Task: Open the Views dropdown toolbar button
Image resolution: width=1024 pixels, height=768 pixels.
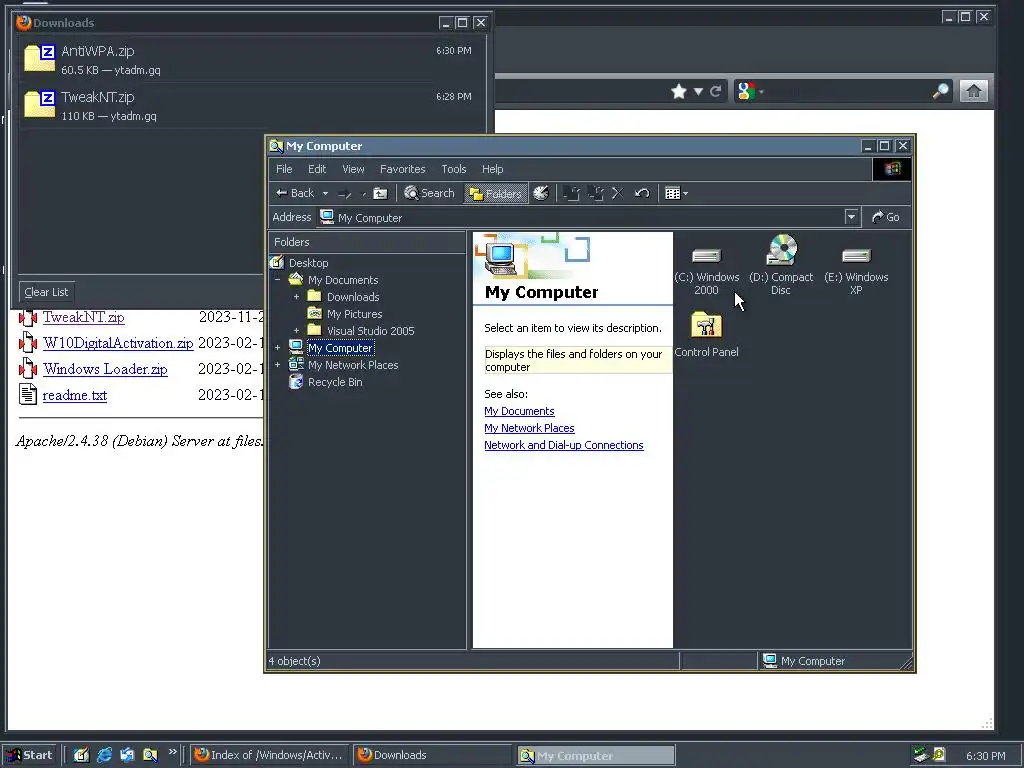Action: coord(676,193)
